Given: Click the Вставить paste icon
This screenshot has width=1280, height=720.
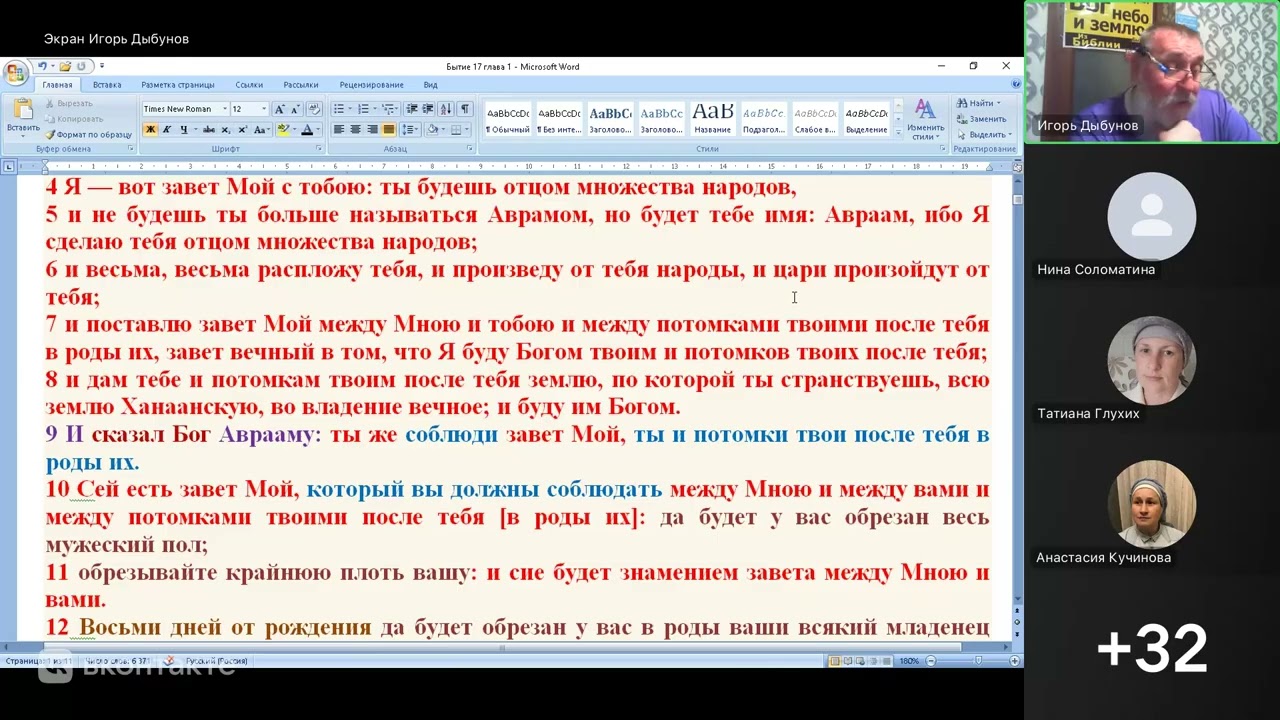Looking at the screenshot, I should tap(23, 109).
